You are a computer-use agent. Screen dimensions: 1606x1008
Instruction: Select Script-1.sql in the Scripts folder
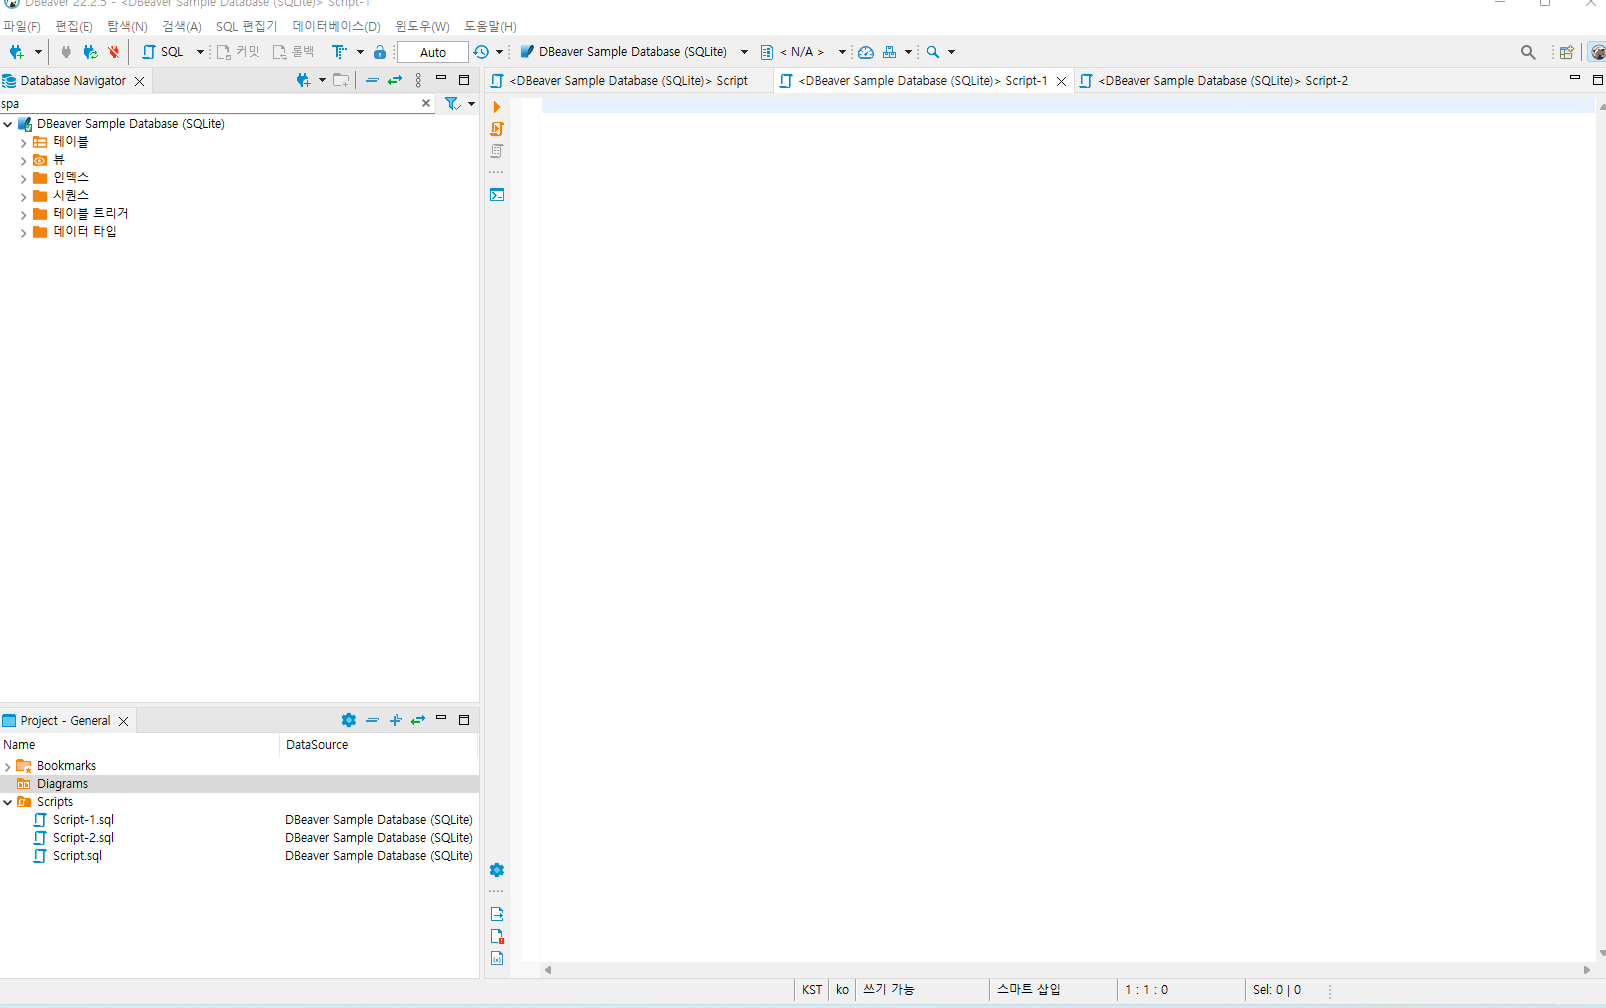(x=83, y=820)
